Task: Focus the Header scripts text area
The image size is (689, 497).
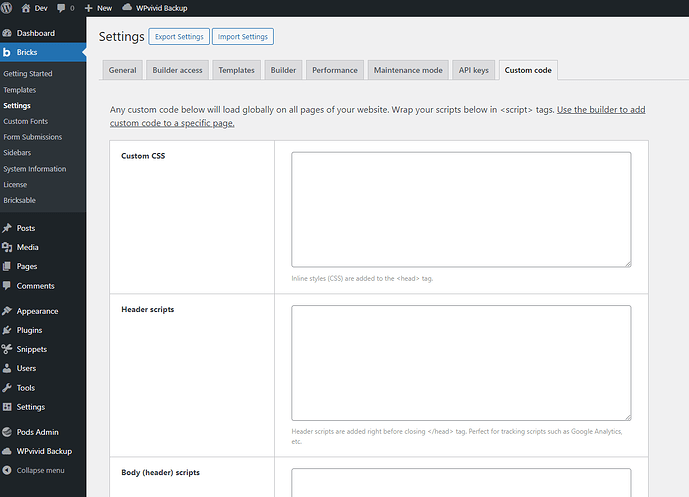Action: click(461, 363)
